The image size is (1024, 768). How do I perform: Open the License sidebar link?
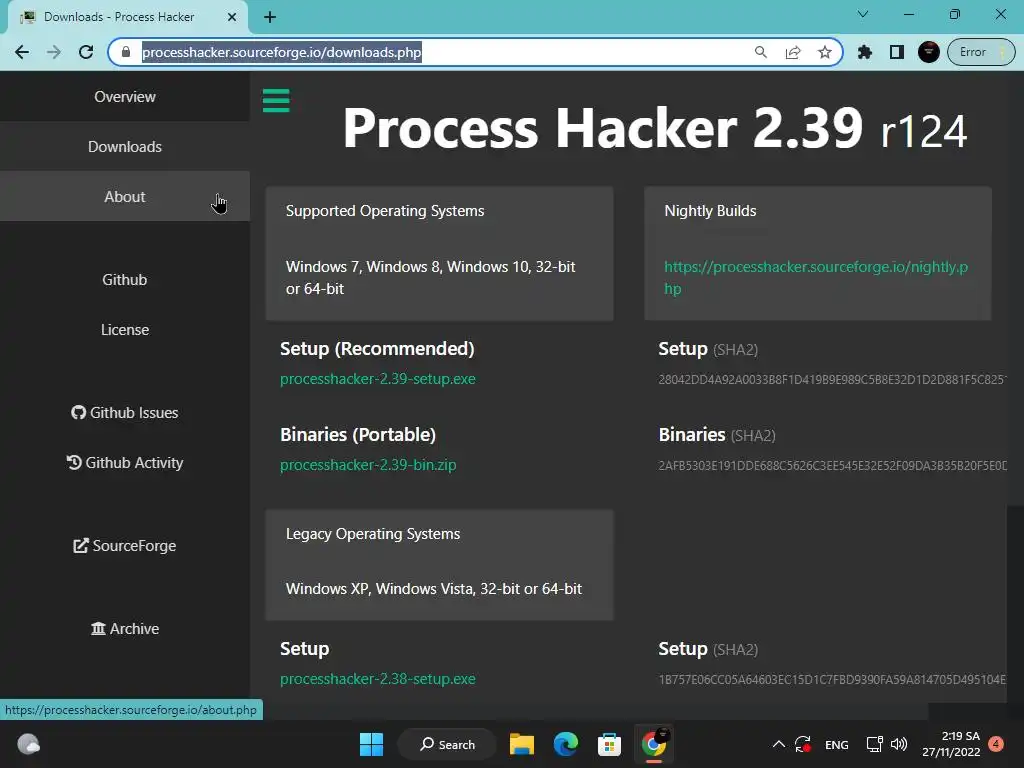click(x=125, y=330)
